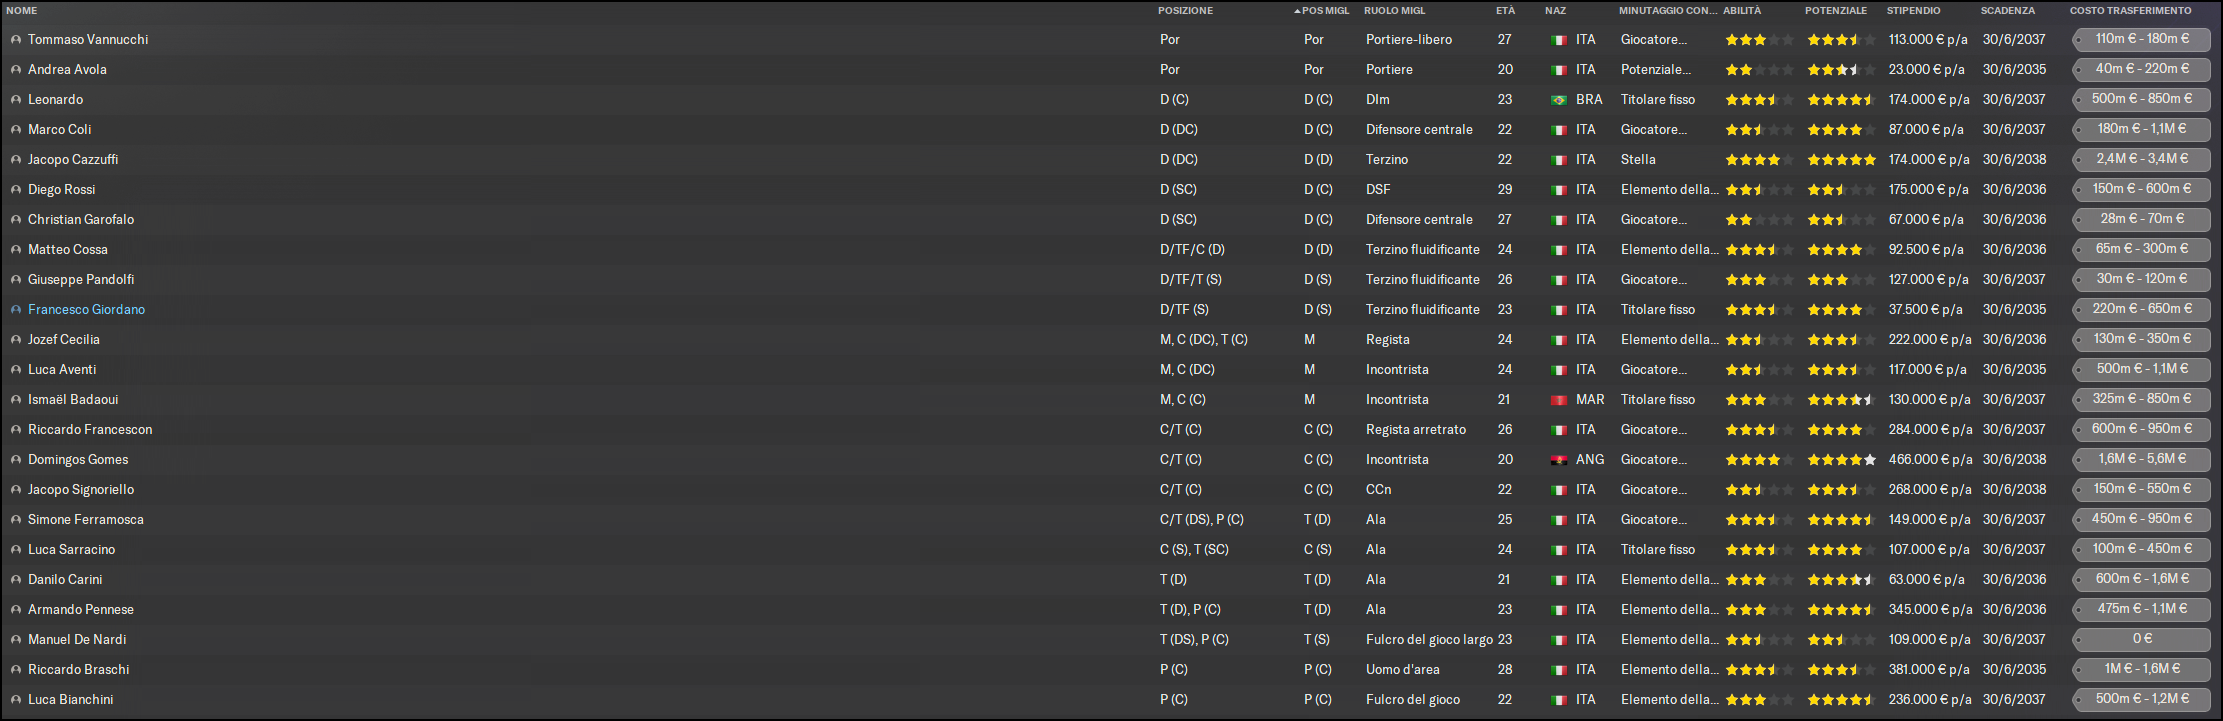Click salary 466.000 € p/a

pos(1931,460)
